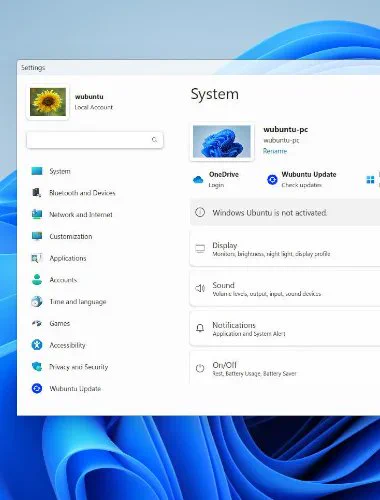
Task: Click the On/Off power icon
Action: 200,368
